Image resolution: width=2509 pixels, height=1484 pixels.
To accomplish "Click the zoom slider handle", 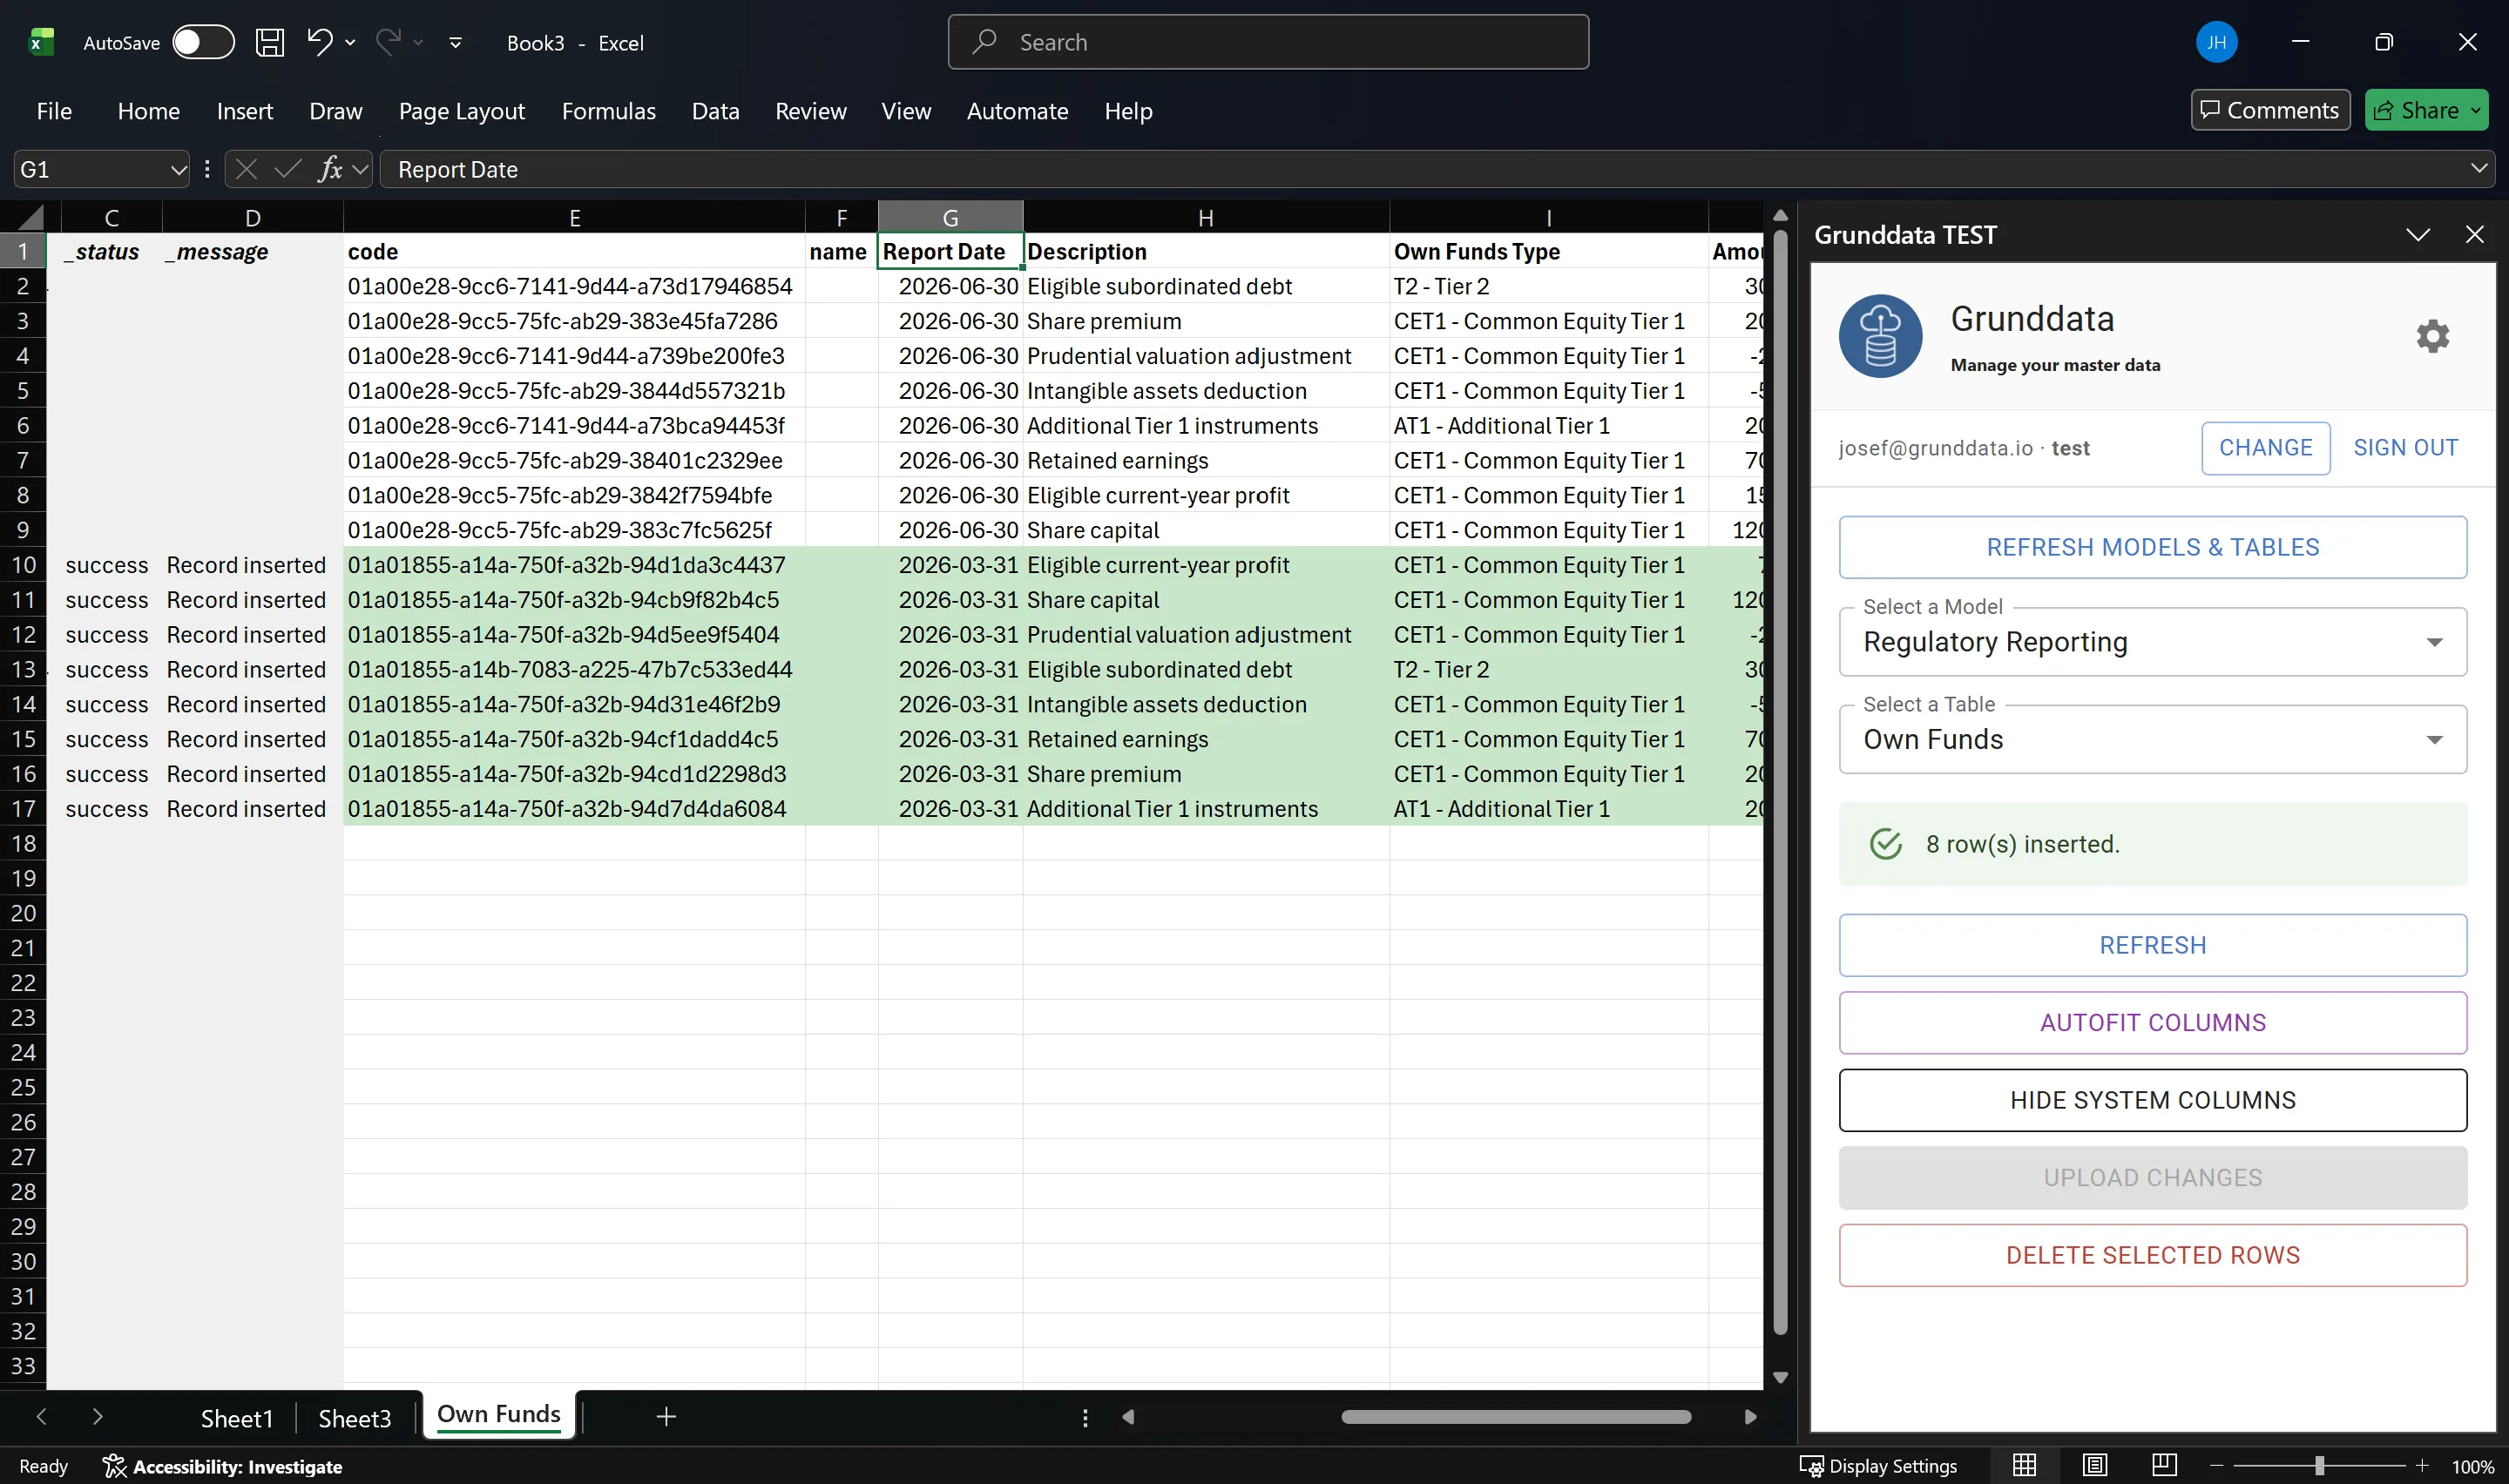I will point(2318,1466).
